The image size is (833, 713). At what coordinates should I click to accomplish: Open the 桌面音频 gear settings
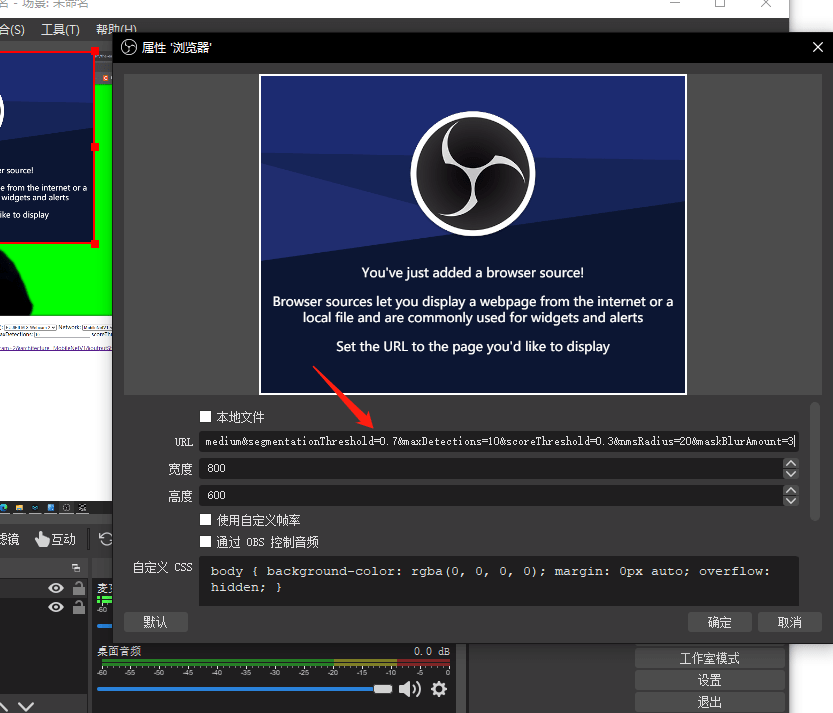(x=439, y=689)
